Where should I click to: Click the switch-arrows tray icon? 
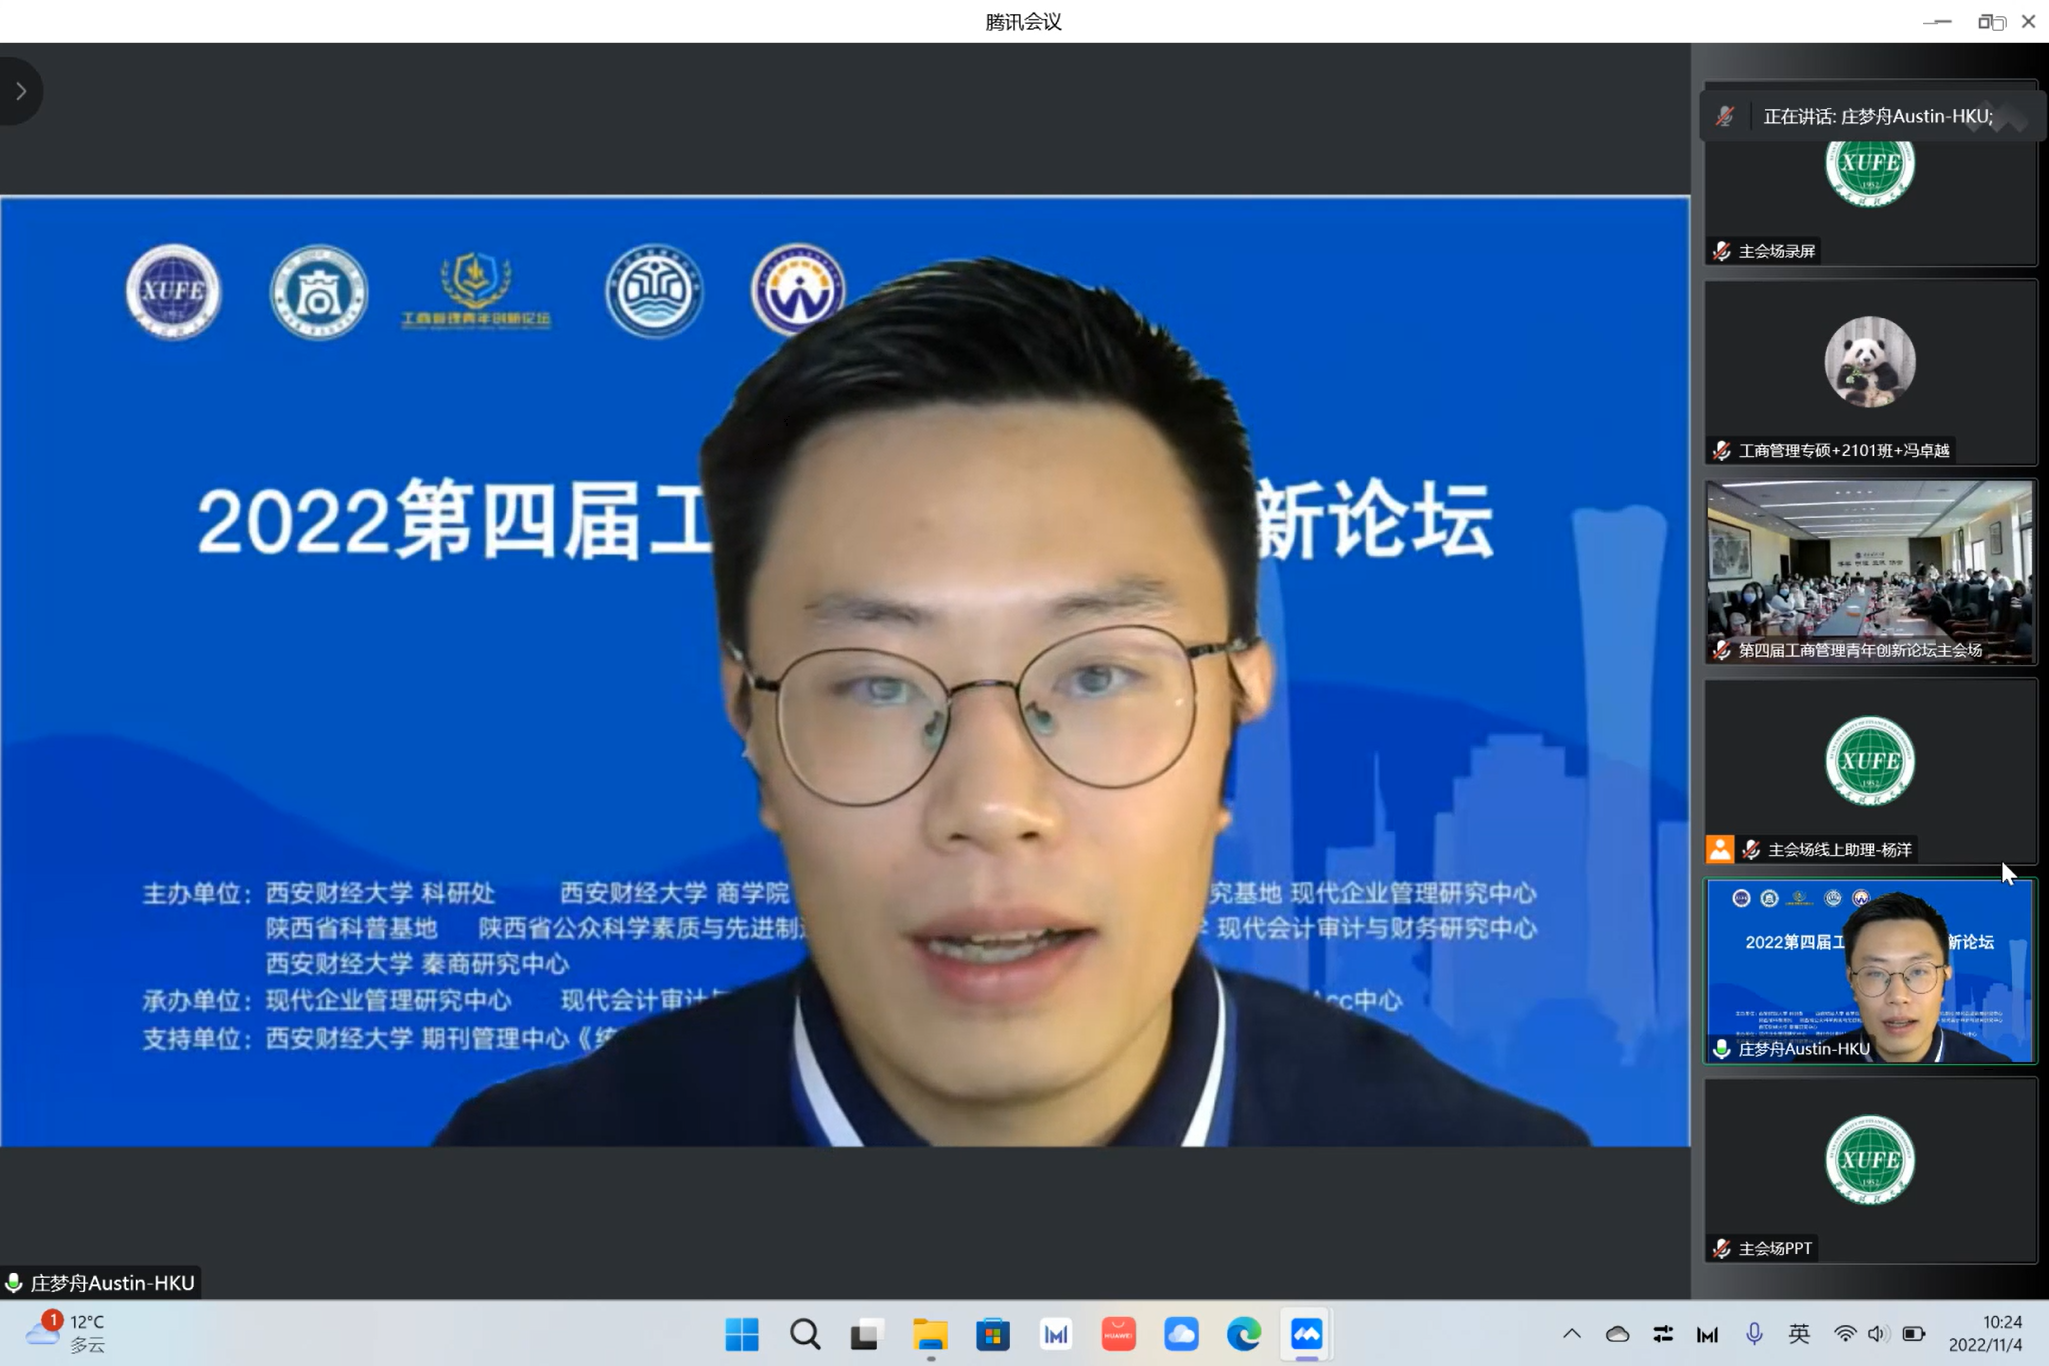(x=1663, y=1334)
